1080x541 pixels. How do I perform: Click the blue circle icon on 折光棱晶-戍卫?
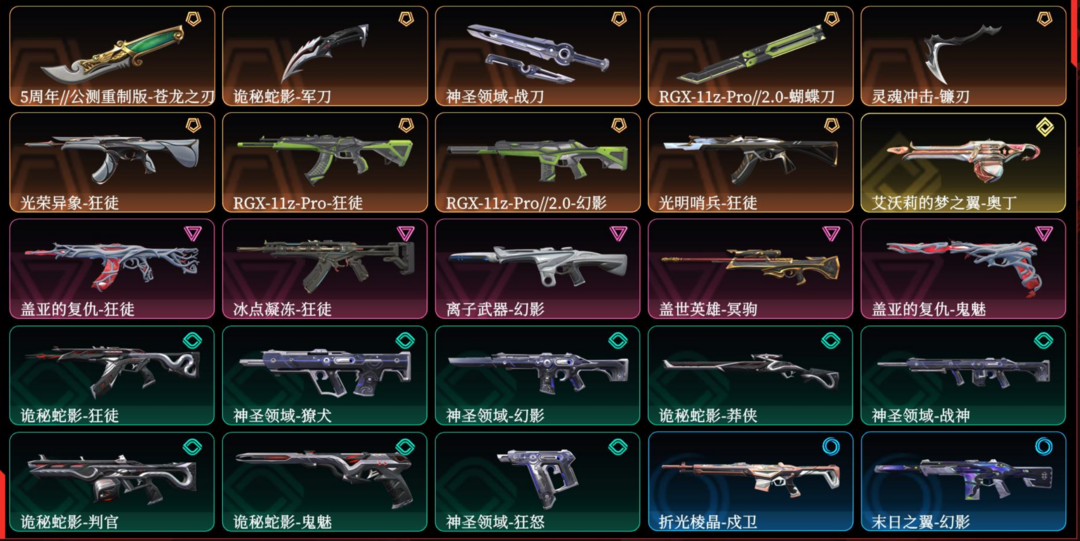831,447
